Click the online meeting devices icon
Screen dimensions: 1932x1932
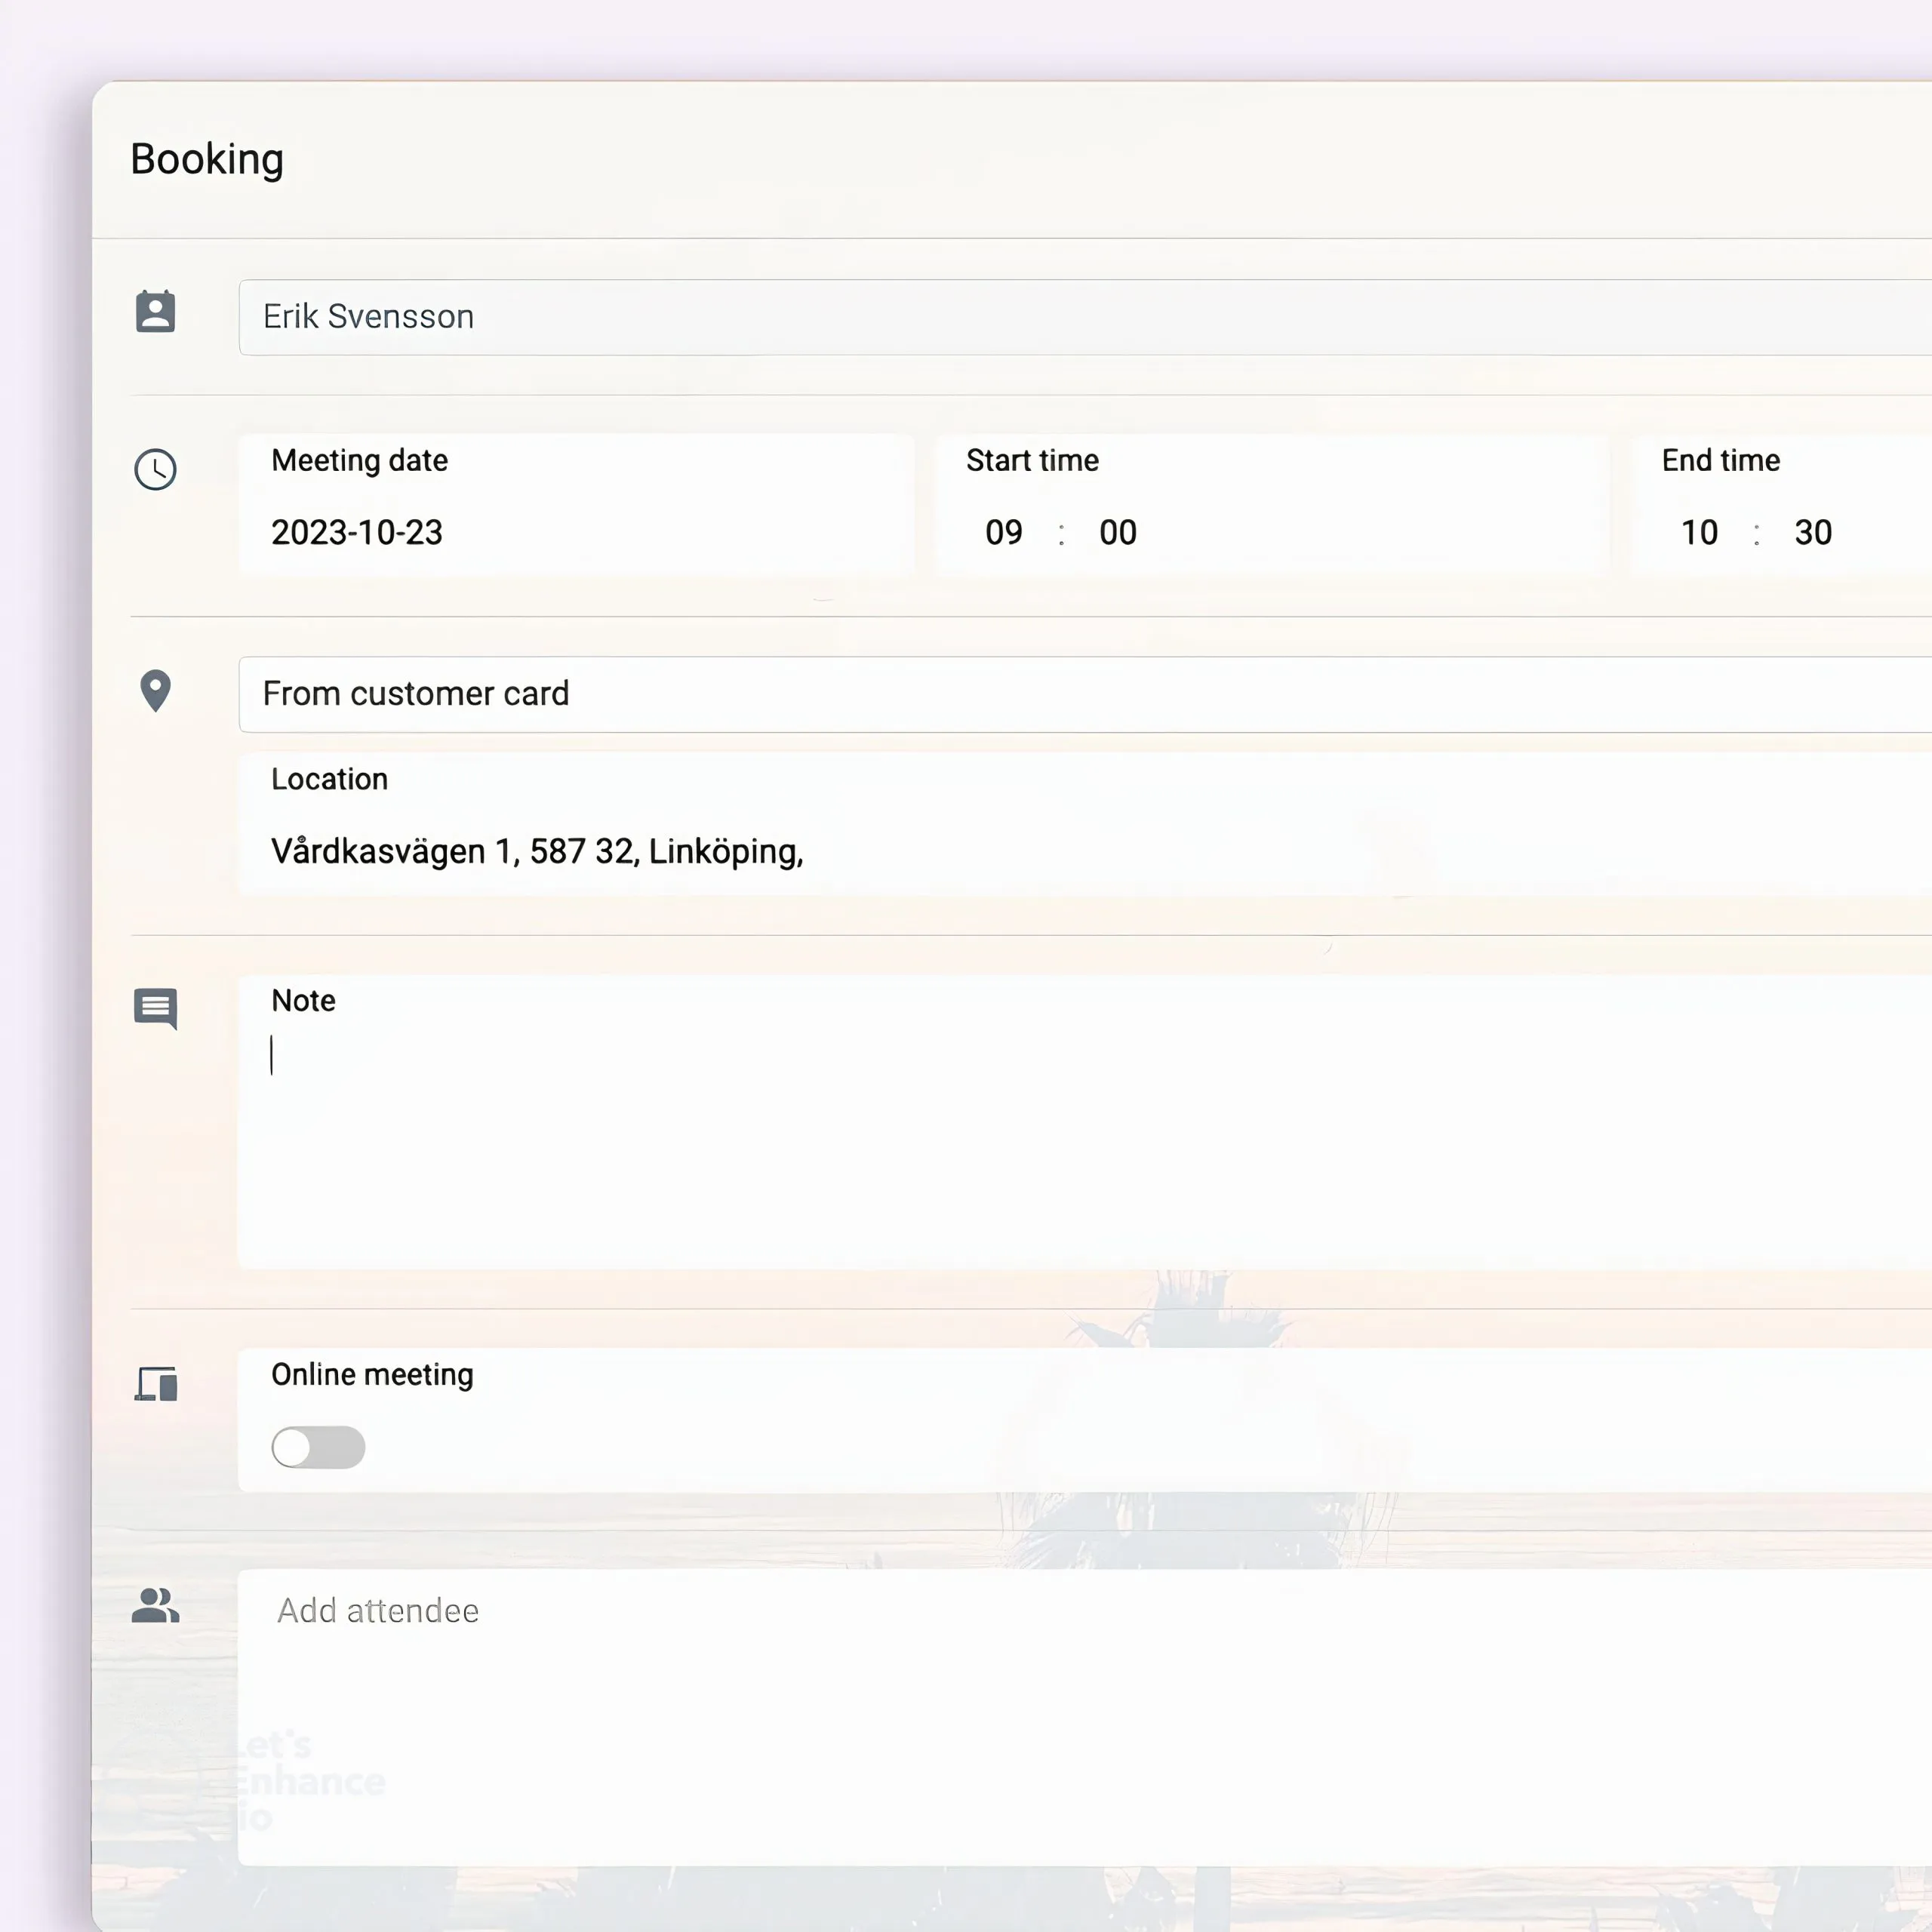tap(156, 1384)
